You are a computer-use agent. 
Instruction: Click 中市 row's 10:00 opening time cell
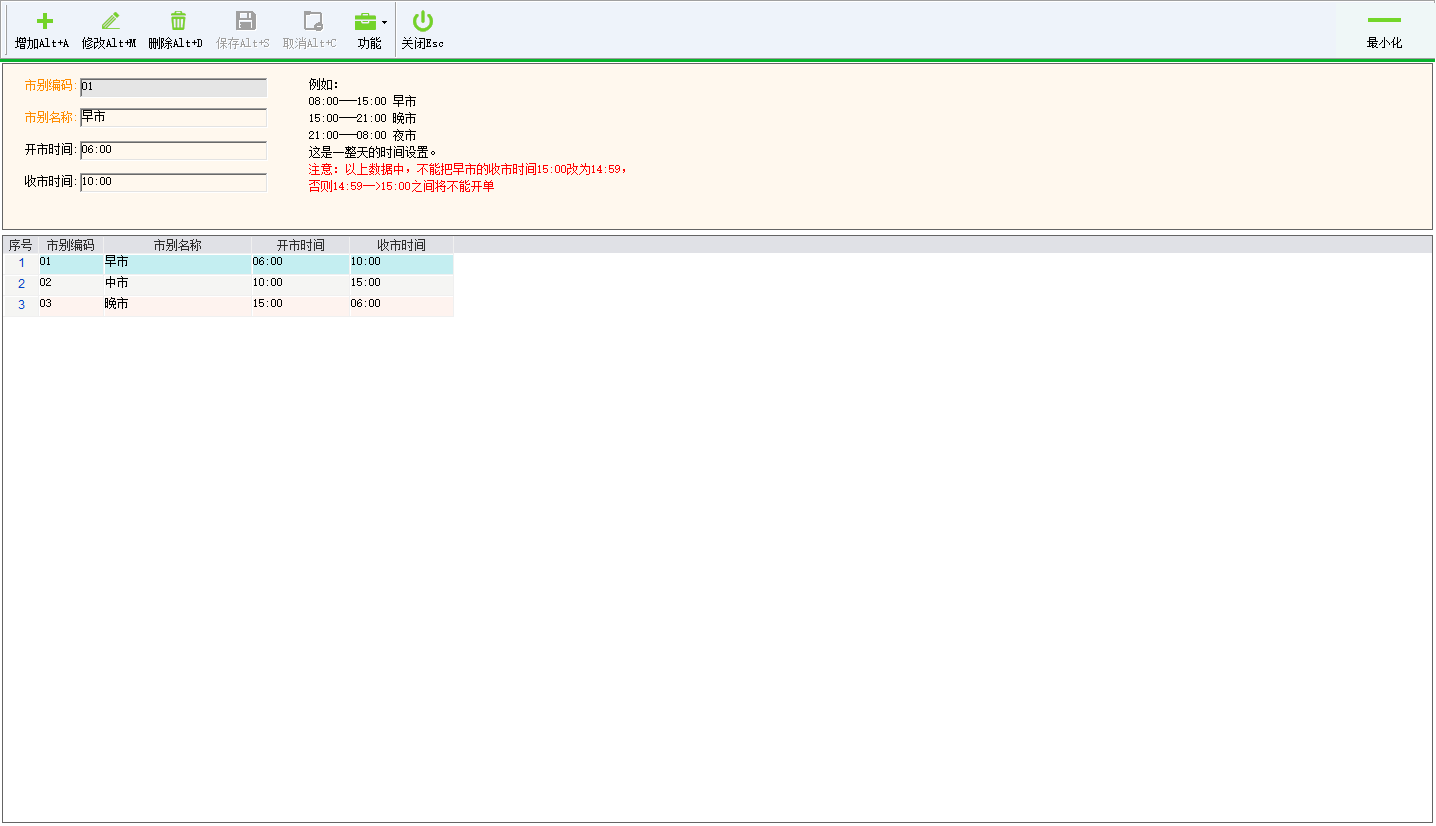click(x=300, y=284)
